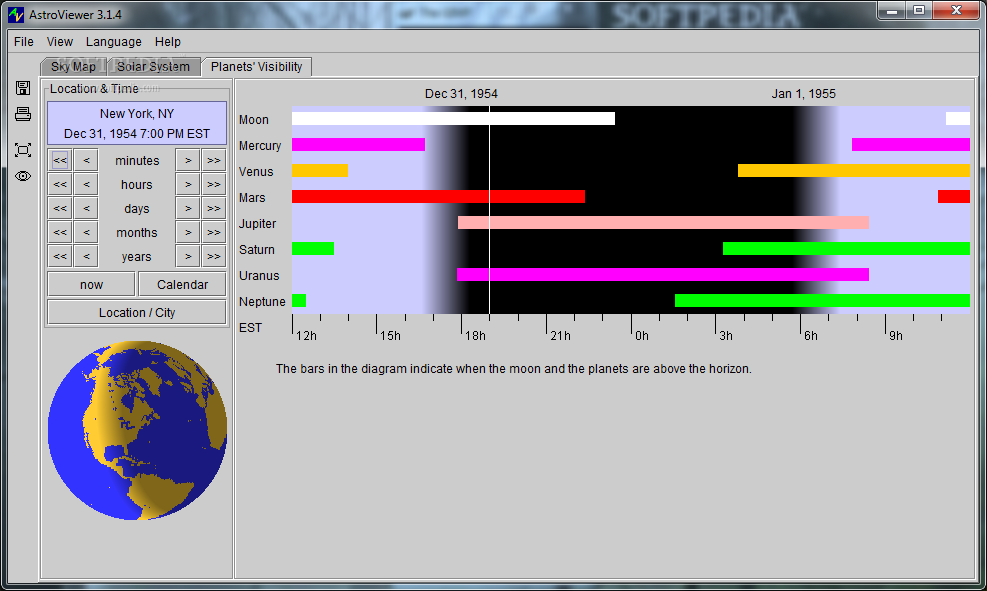
Task: Maximize the AstroViewer window
Action: (919, 10)
